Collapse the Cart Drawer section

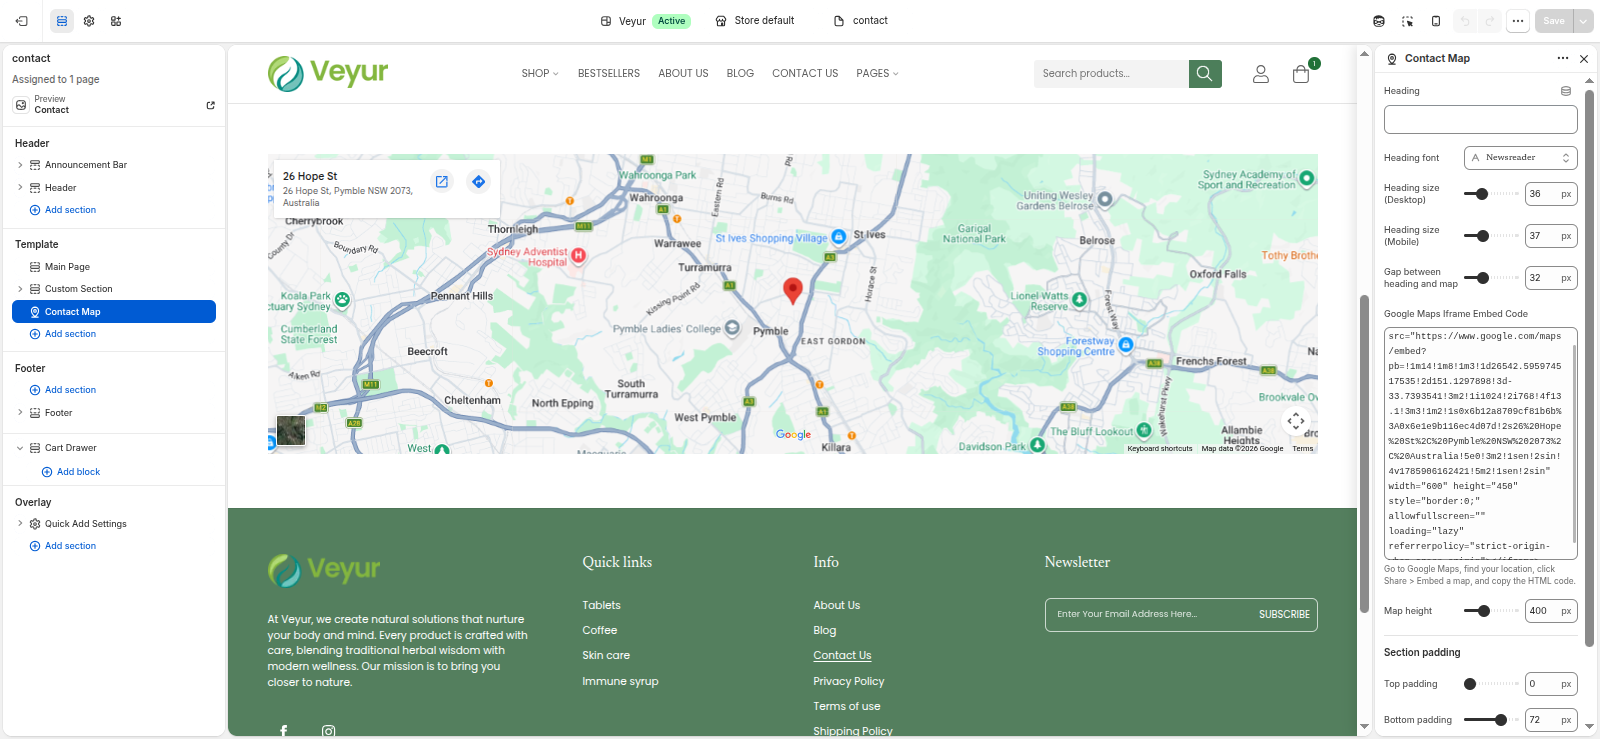(x=20, y=448)
